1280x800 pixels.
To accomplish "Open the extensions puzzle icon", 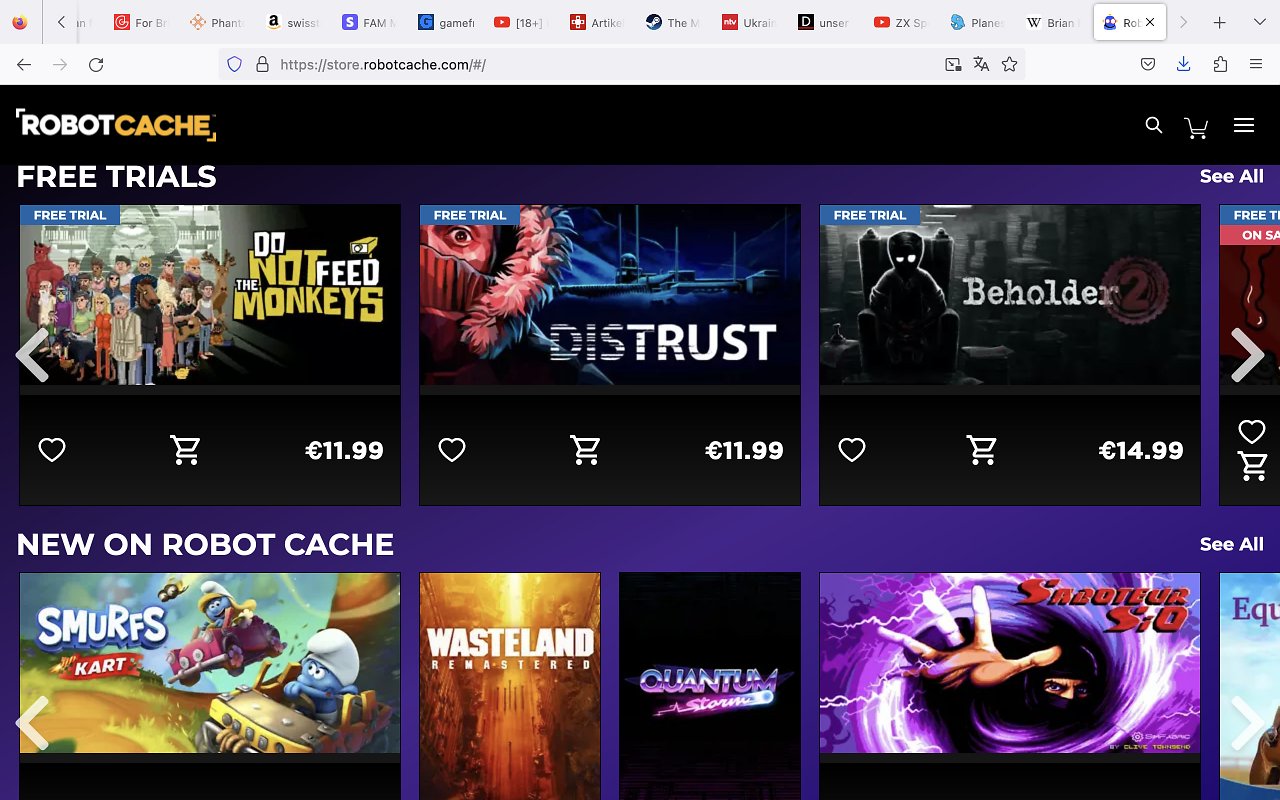I will (1220, 64).
